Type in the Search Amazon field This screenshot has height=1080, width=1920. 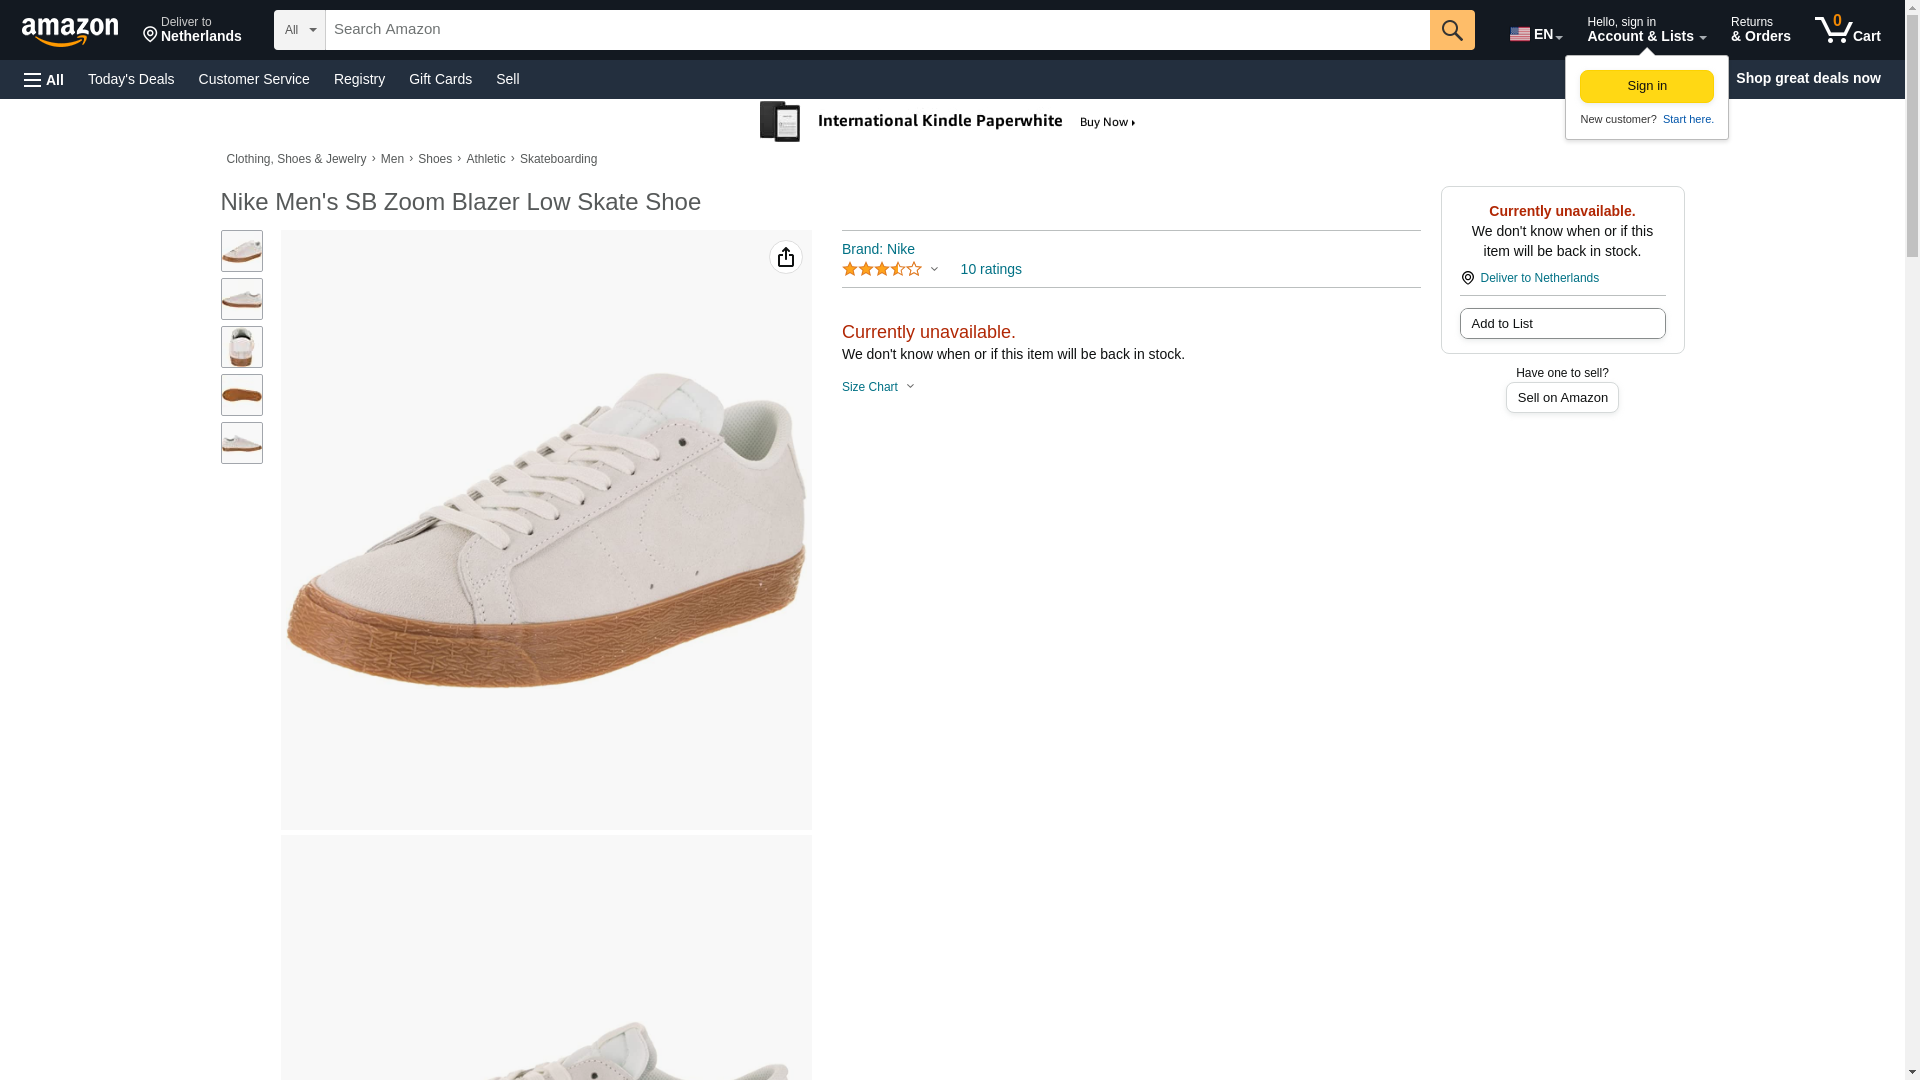click(x=876, y=30)
